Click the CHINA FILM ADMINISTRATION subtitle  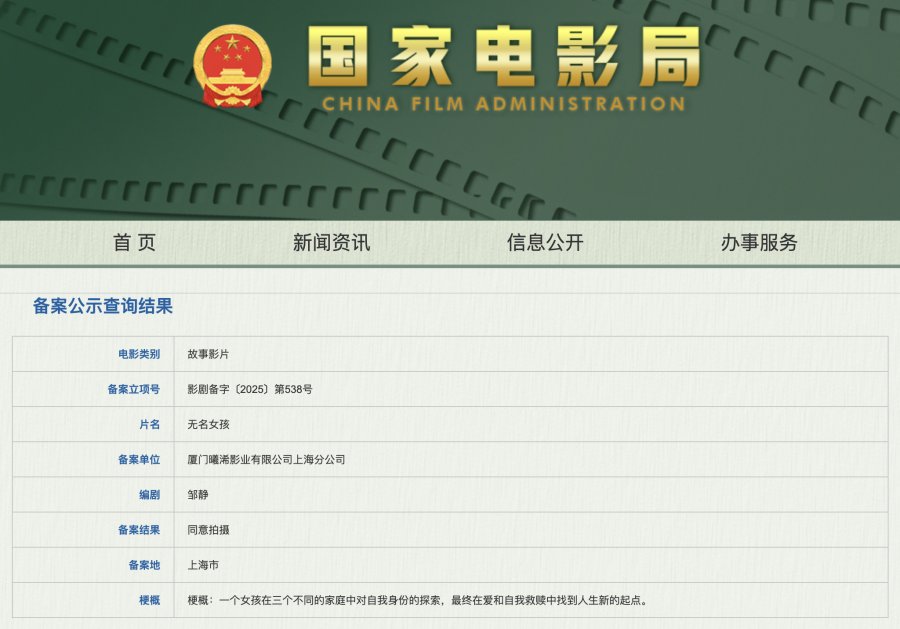[x=503, y=104]
